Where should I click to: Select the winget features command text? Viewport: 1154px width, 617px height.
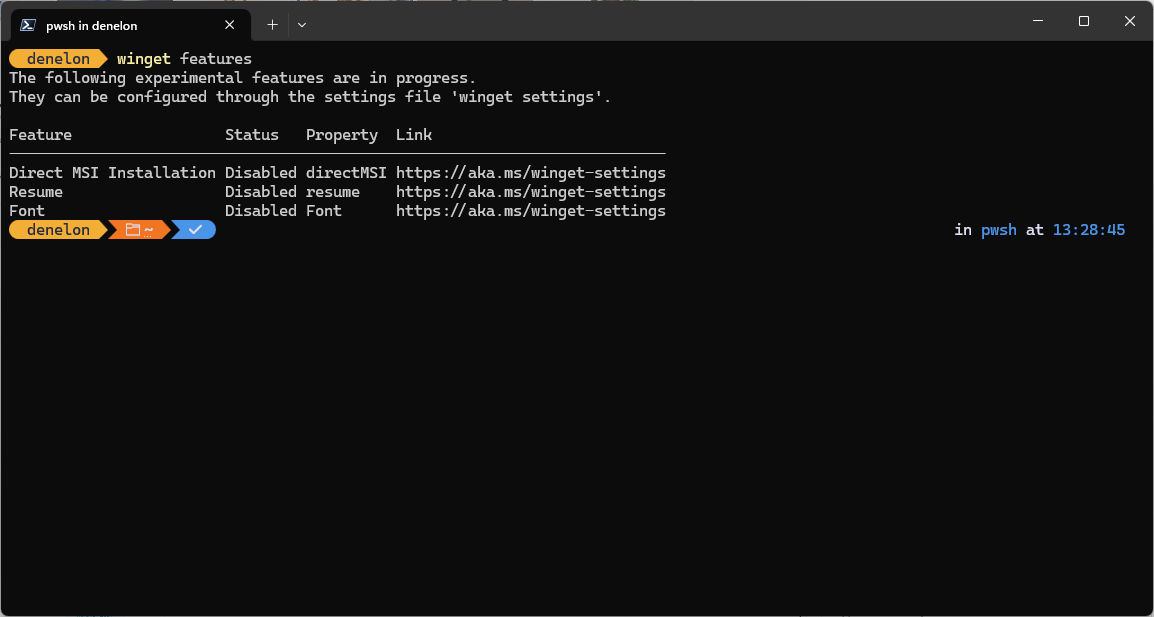click(183, 58)
